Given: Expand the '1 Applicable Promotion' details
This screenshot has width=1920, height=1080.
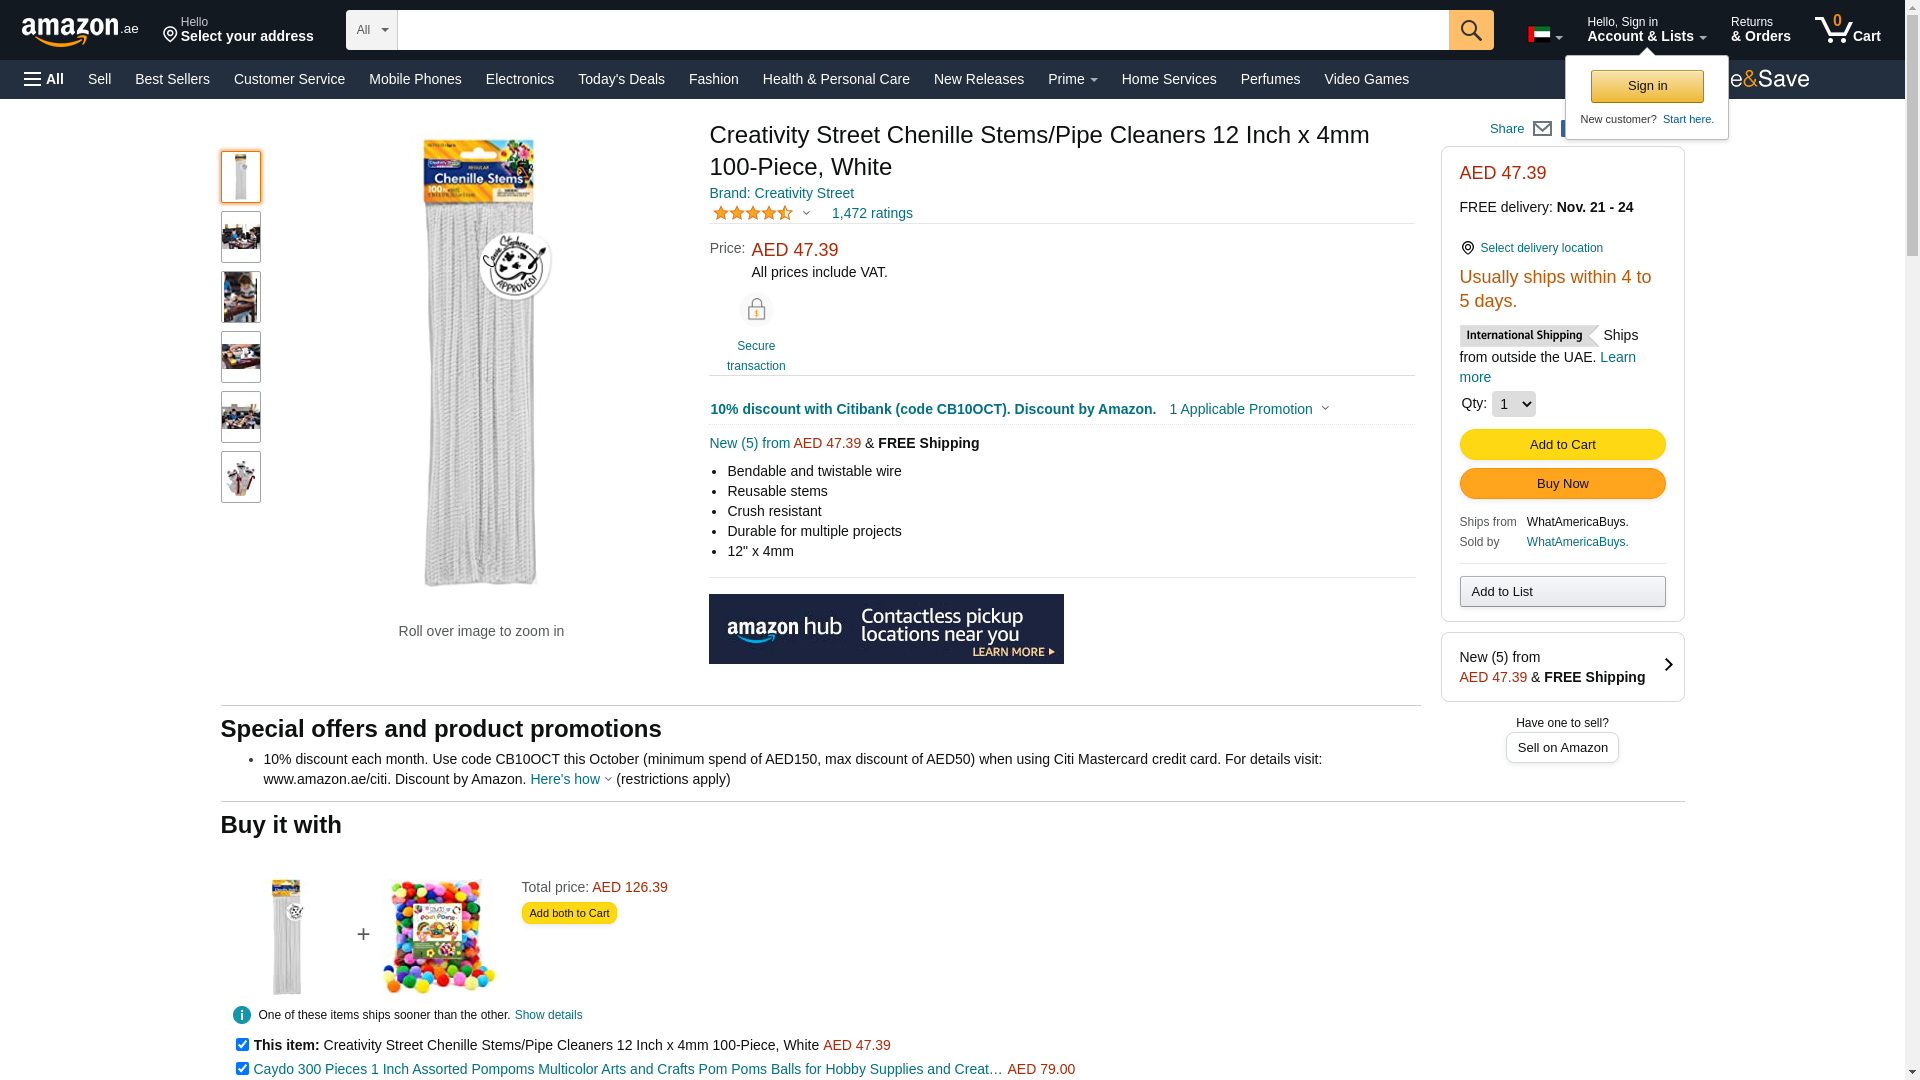Looking at the screenshot, I should [1248, 409].
